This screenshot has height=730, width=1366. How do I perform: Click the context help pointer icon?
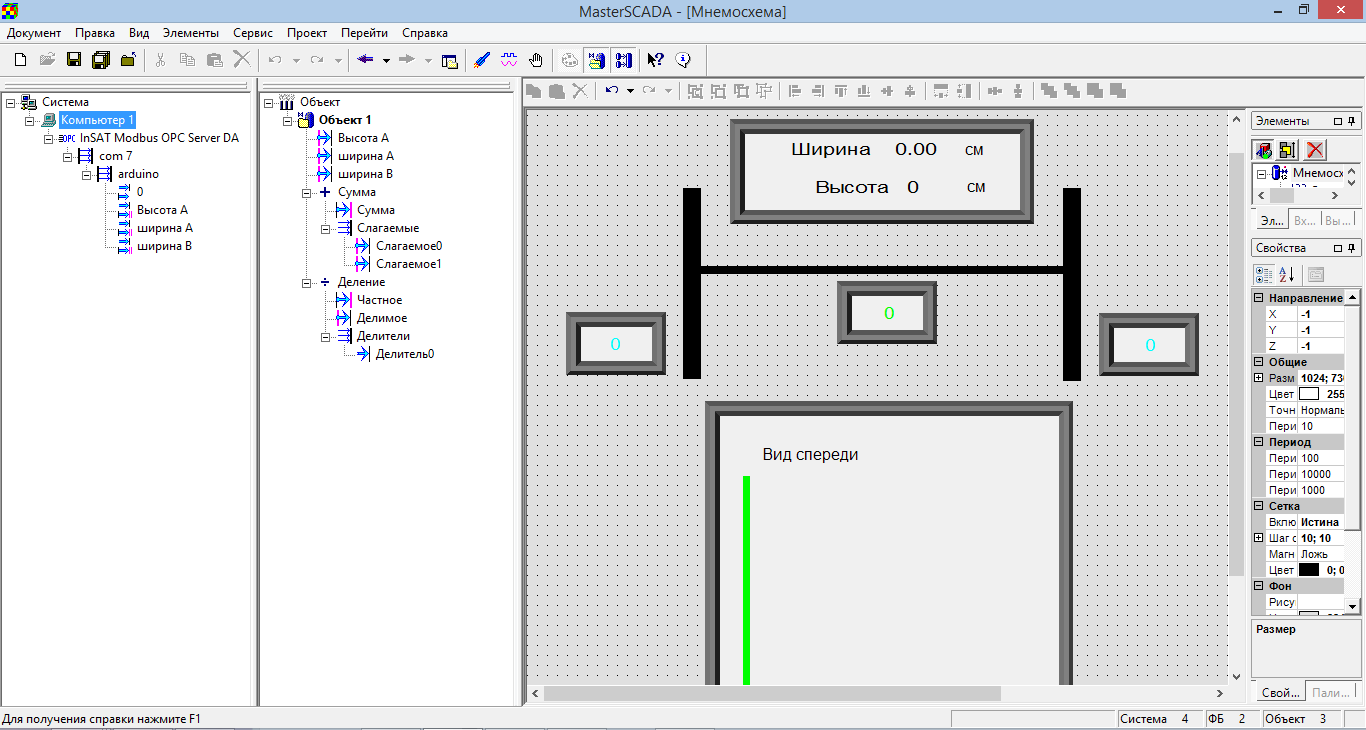(x=655, y=60)
